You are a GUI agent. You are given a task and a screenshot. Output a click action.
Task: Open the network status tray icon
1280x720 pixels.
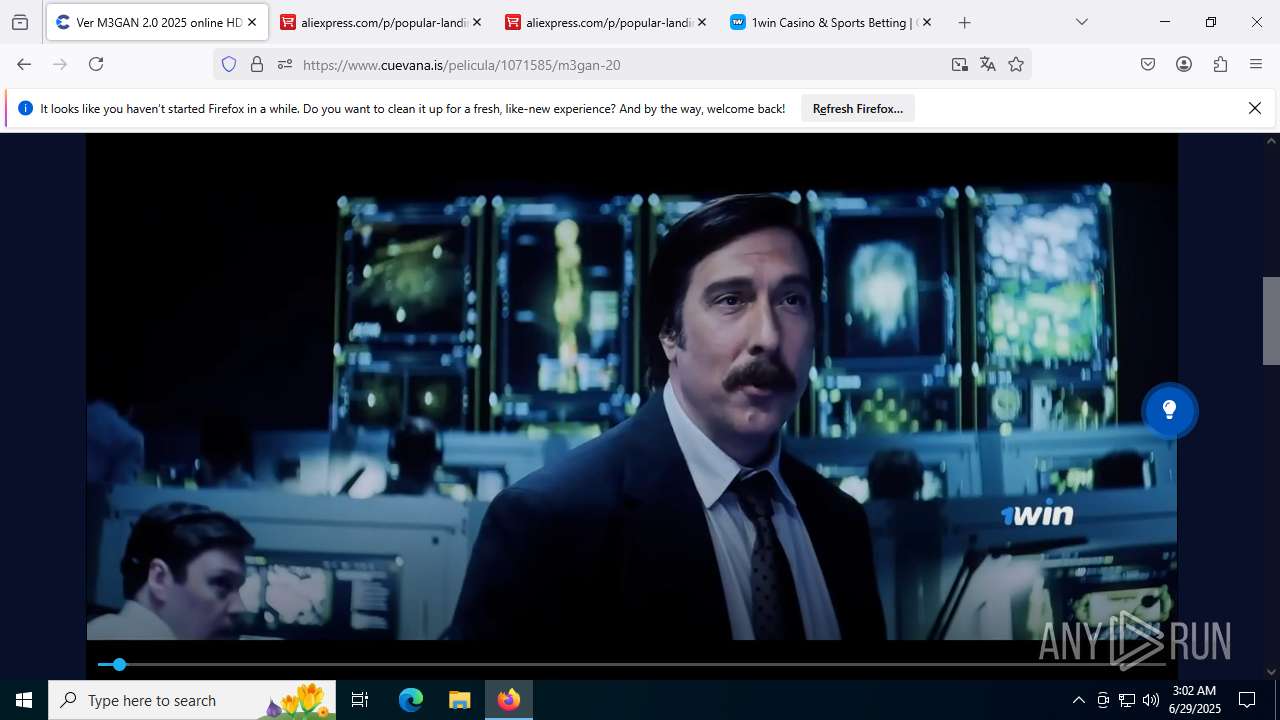(x=1127, y=700)
